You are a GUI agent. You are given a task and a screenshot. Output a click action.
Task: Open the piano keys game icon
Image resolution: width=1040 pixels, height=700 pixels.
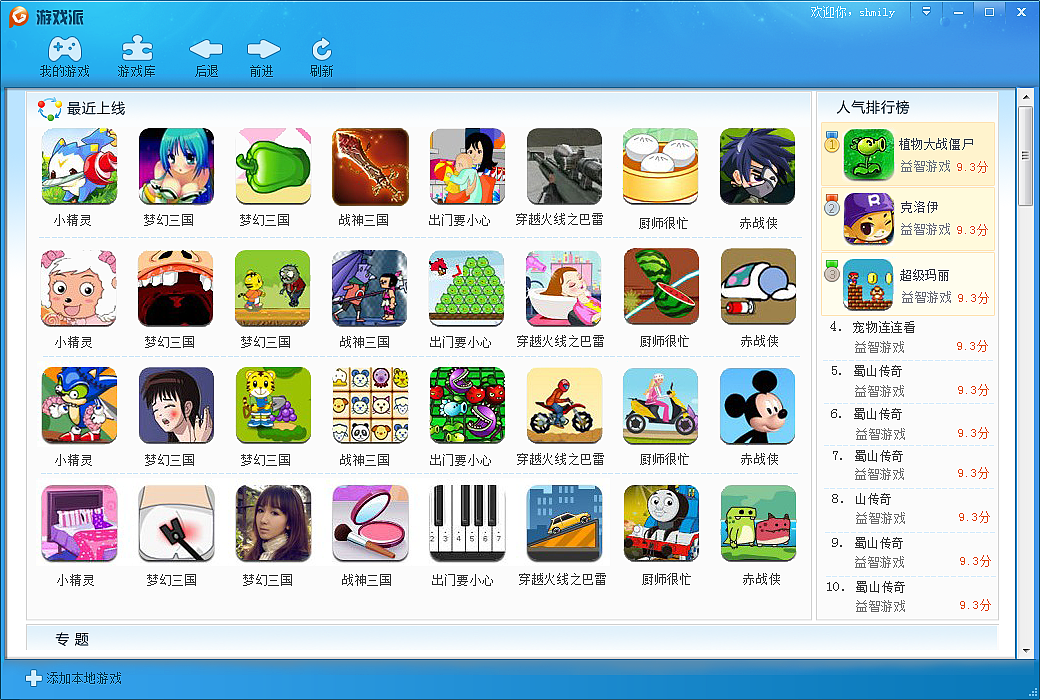pos(467,524)
